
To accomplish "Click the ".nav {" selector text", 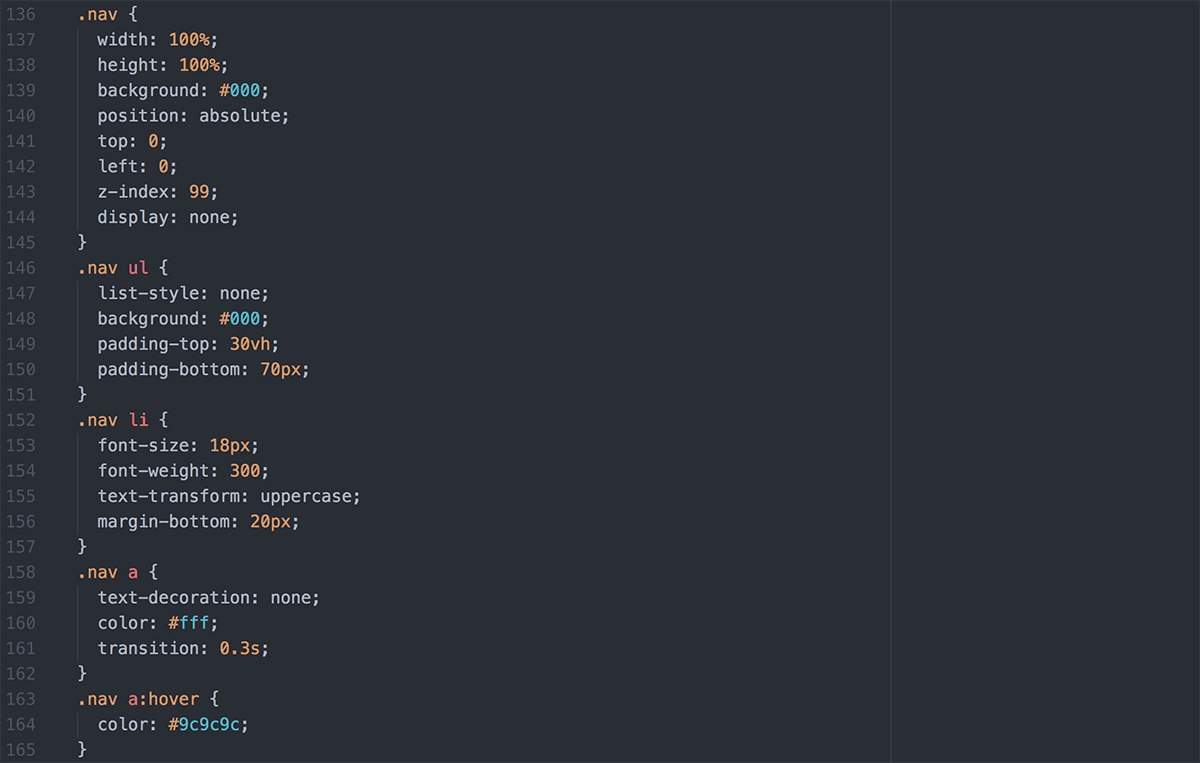I will 108,15.
